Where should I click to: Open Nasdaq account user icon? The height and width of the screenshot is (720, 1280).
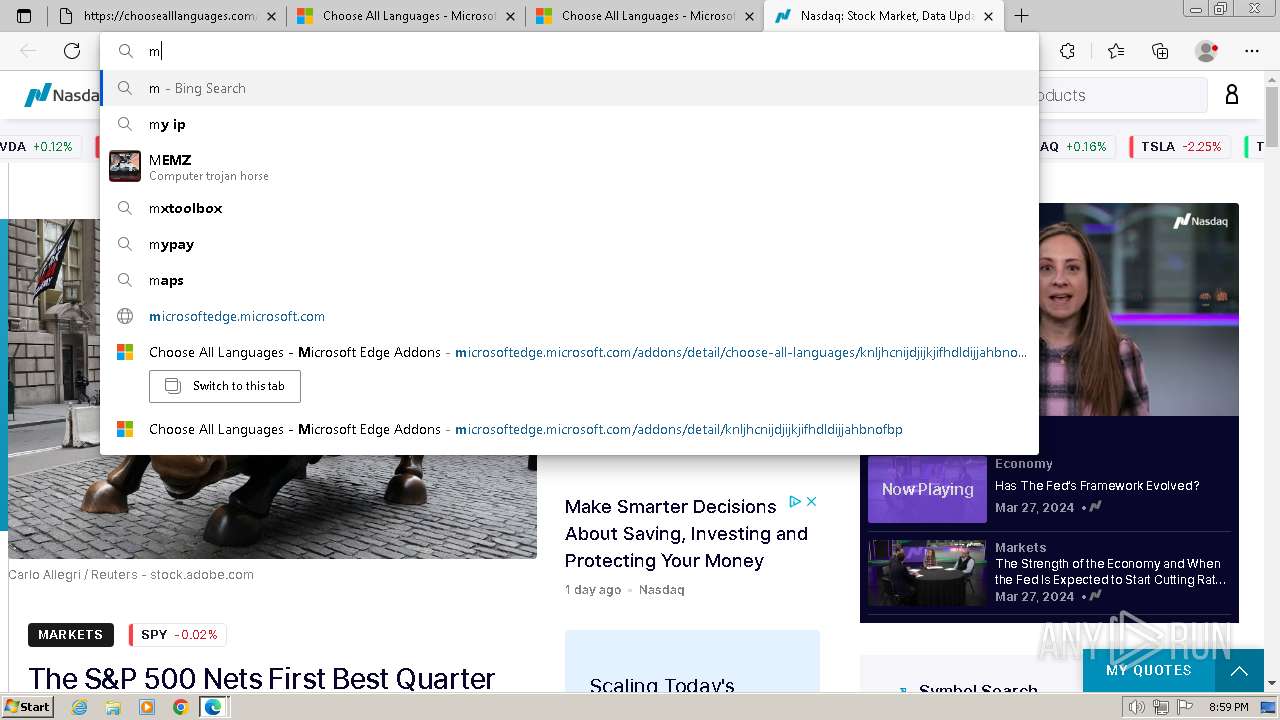click(x=1232, y=95)
